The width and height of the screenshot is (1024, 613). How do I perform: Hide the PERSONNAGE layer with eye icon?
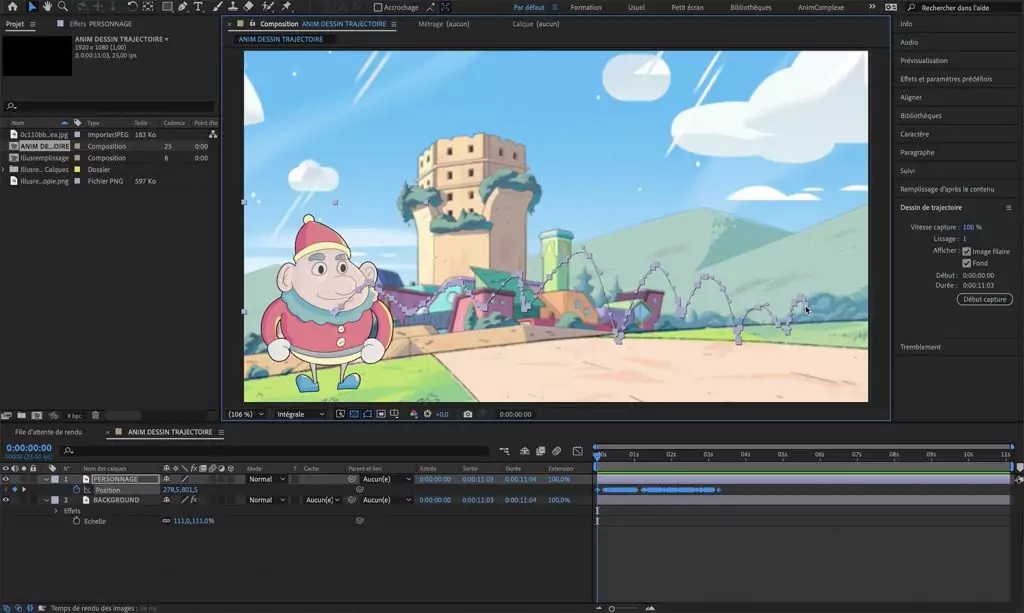coord(6,479)
